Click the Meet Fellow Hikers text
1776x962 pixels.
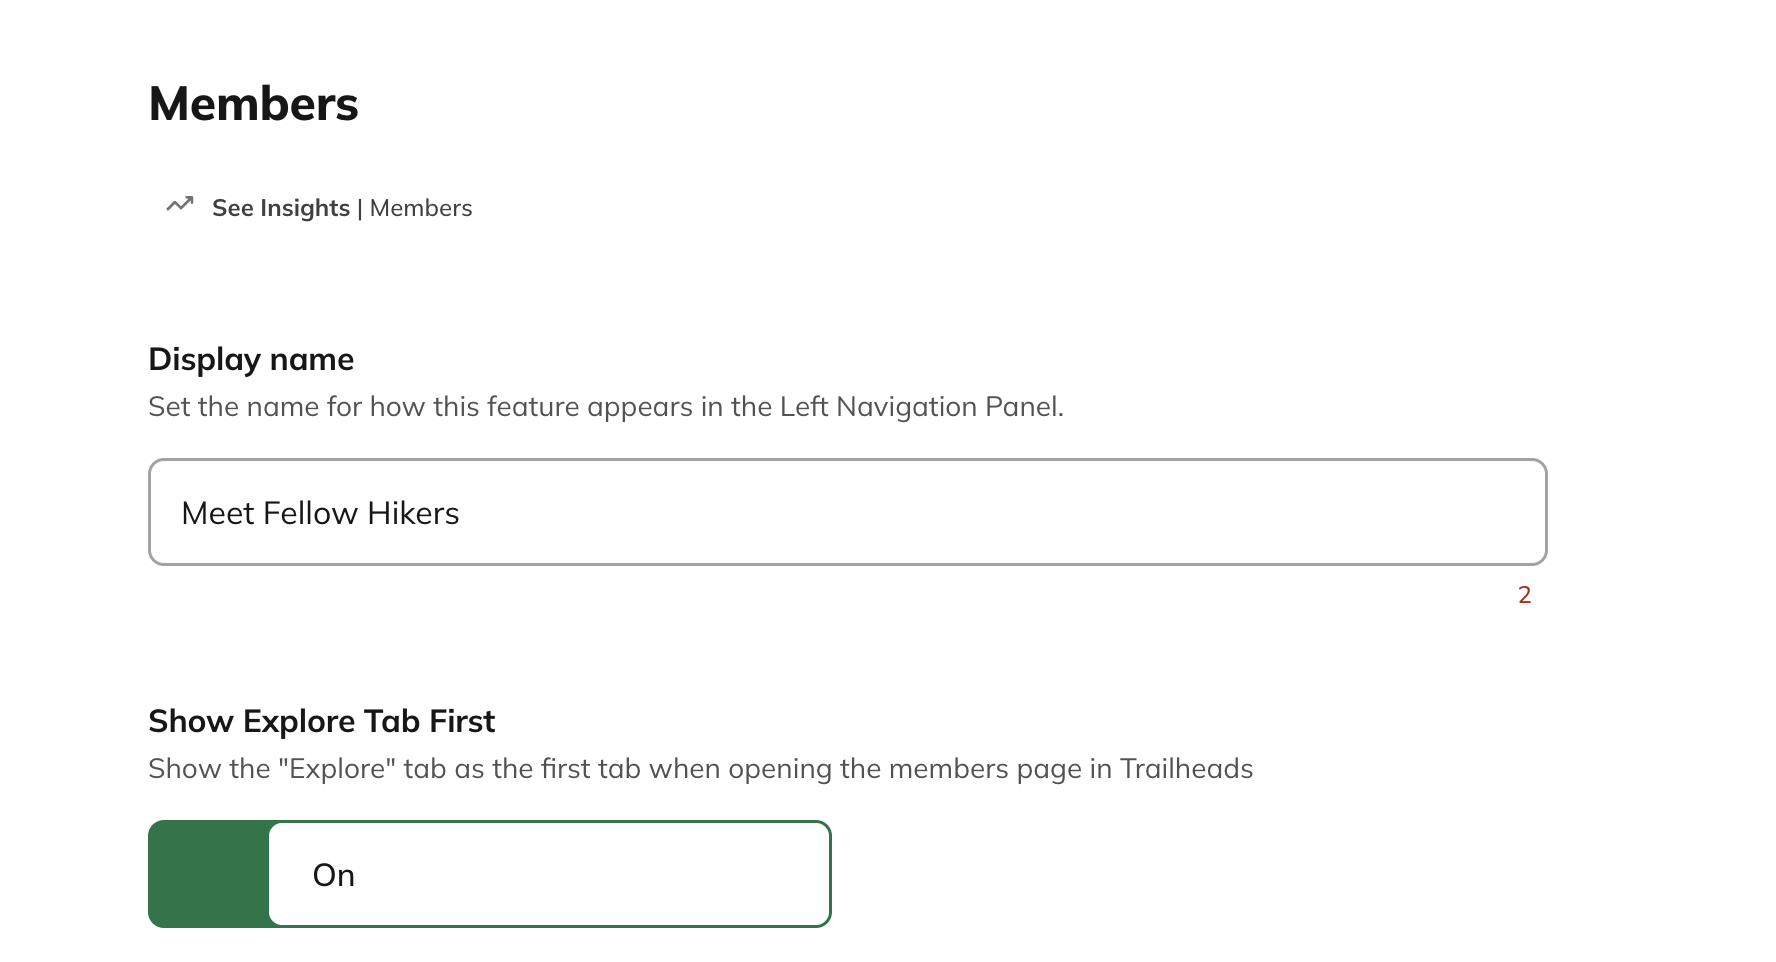coord(320,513)
